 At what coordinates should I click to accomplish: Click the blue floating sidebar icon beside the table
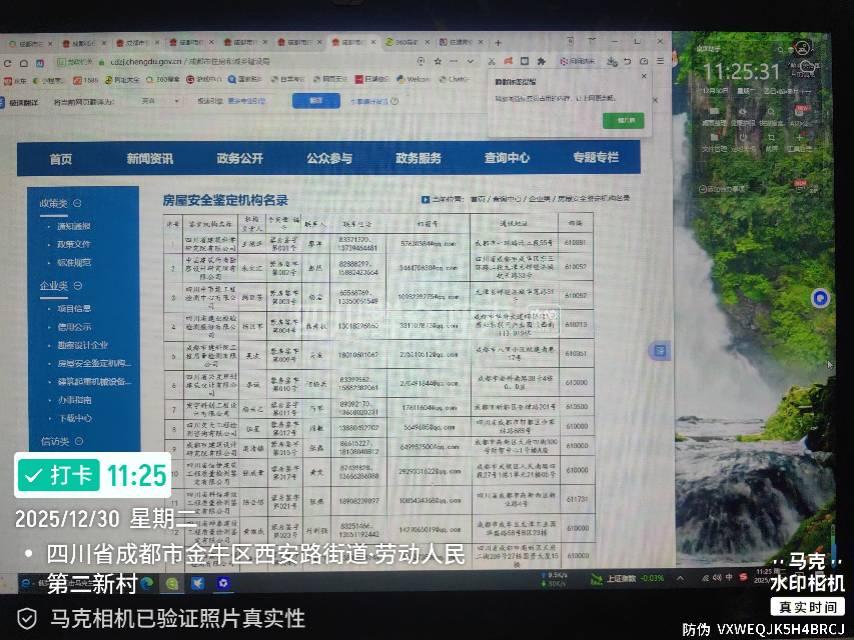659,350
